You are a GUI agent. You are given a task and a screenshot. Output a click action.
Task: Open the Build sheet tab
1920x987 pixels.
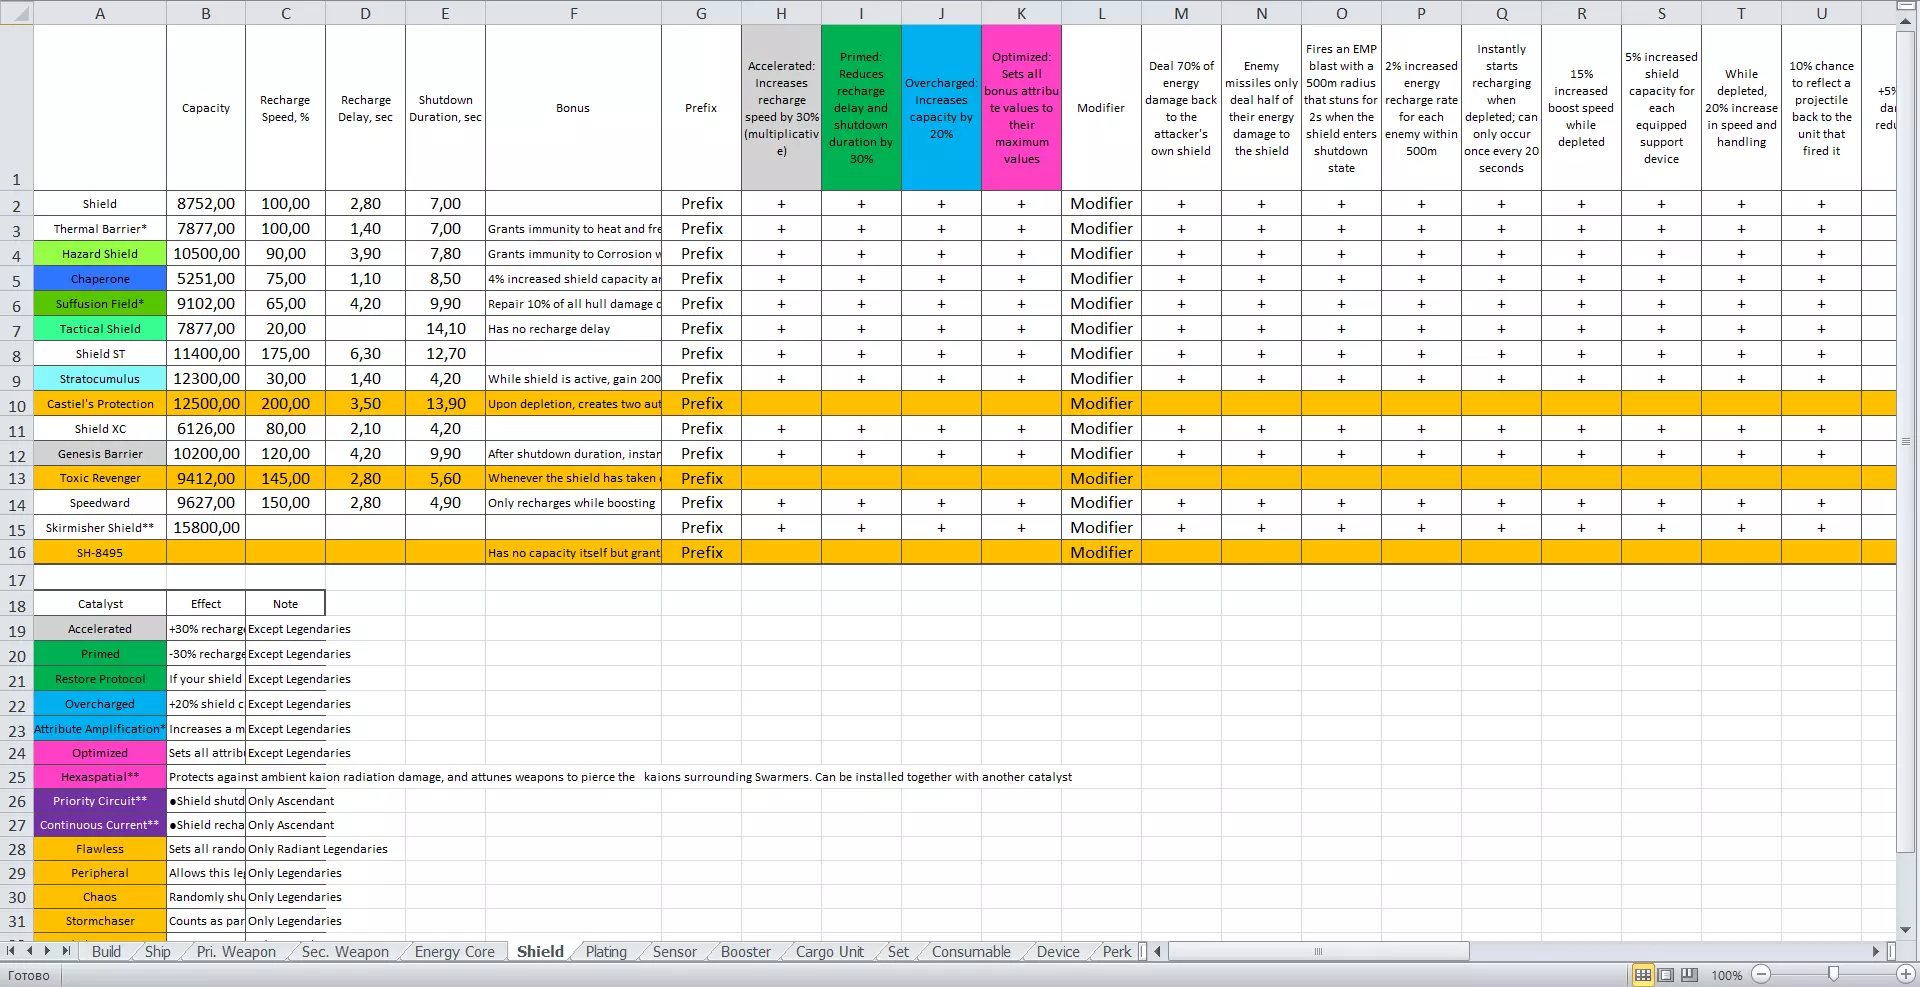pyautogui.click(x=106, y=952)
